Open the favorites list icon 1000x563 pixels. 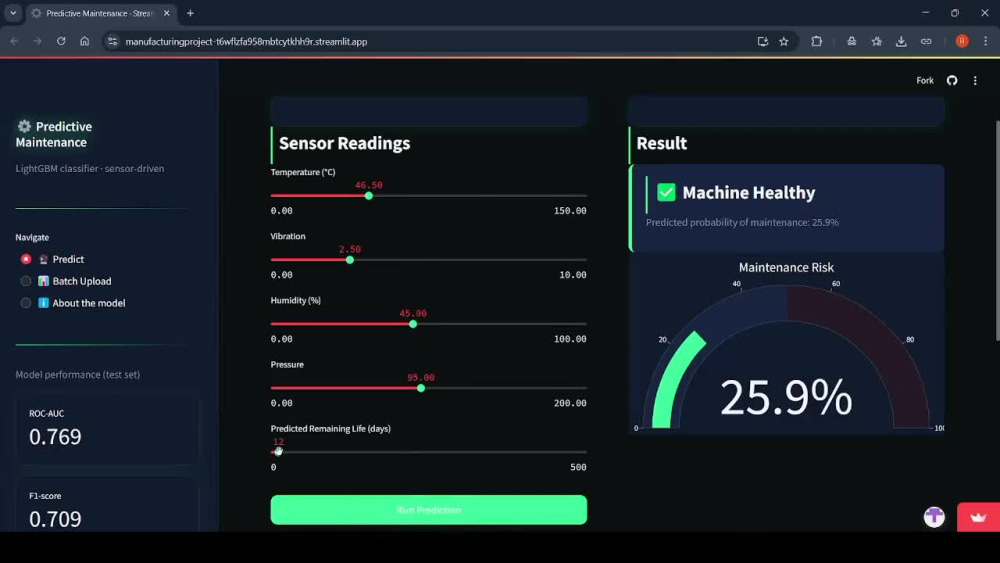pos(877,41)
